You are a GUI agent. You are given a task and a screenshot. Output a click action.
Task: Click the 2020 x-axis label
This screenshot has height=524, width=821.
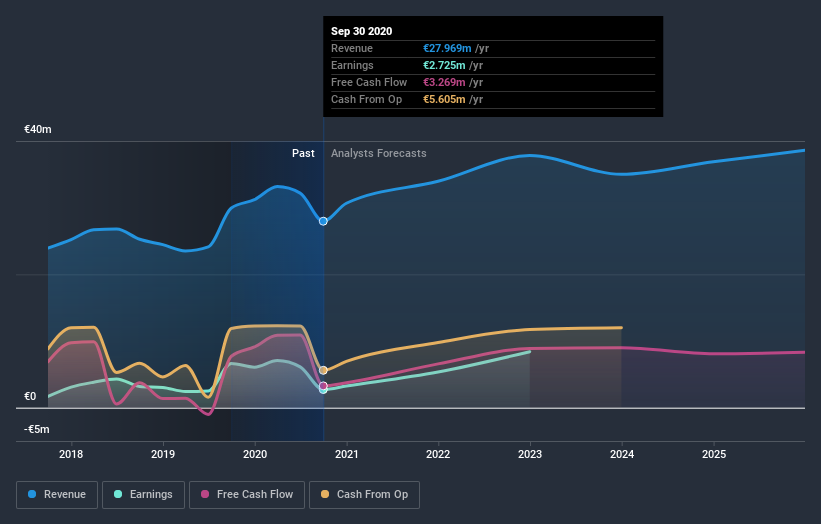click(255, 454)
